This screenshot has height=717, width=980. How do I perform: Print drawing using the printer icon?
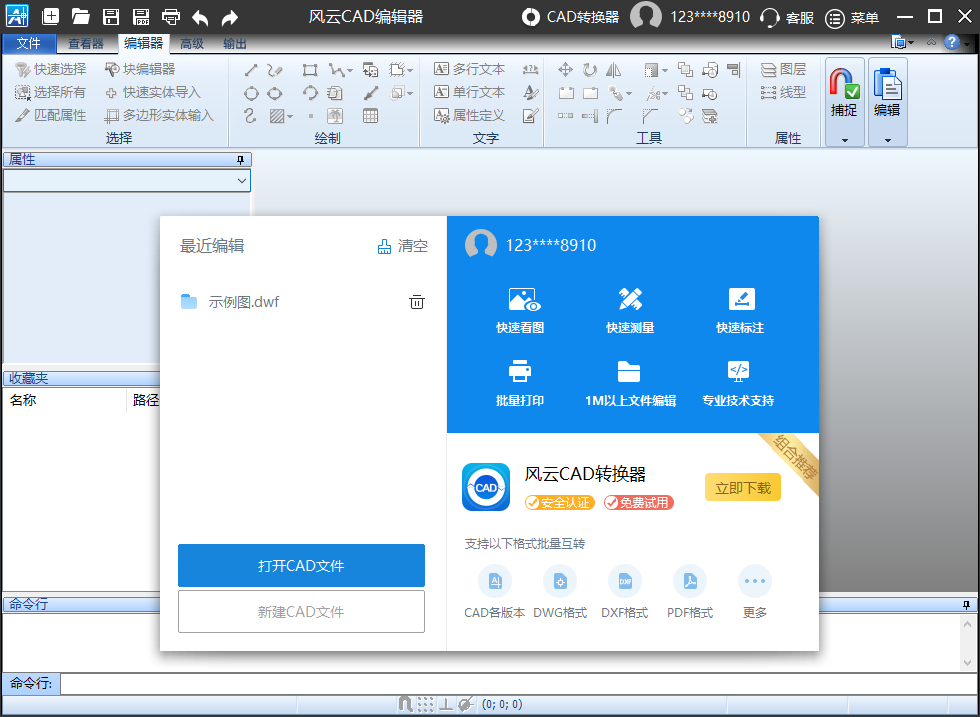171,17
